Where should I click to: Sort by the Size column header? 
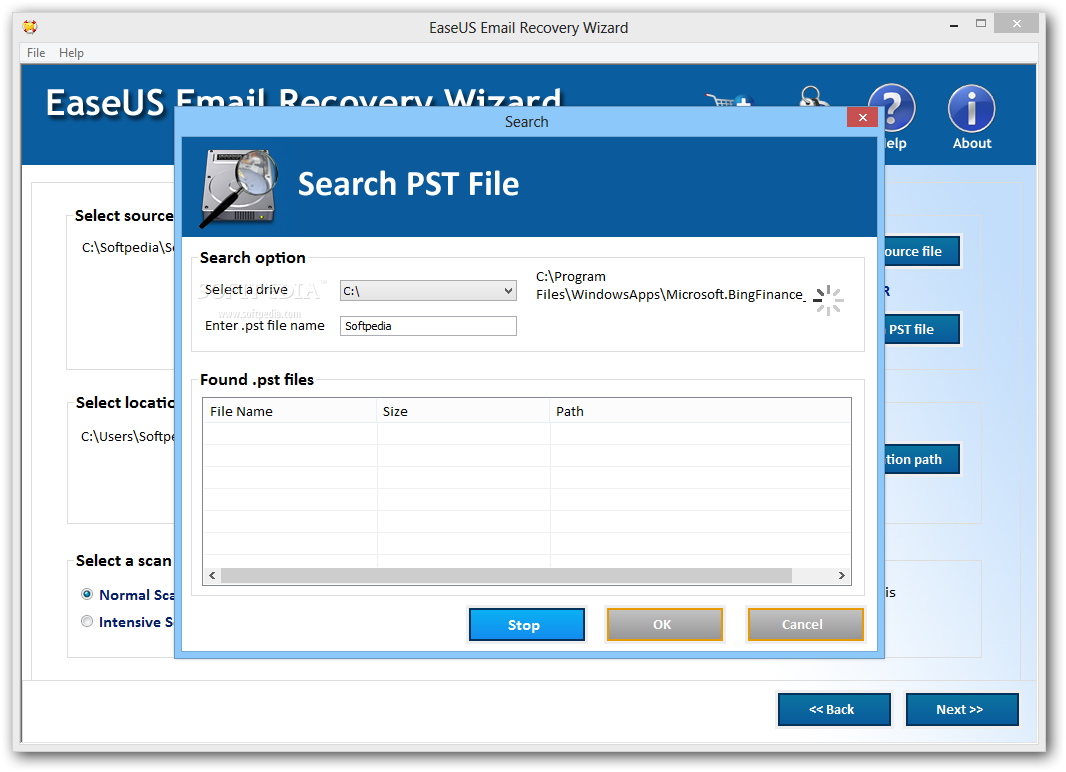coord(463,411)
